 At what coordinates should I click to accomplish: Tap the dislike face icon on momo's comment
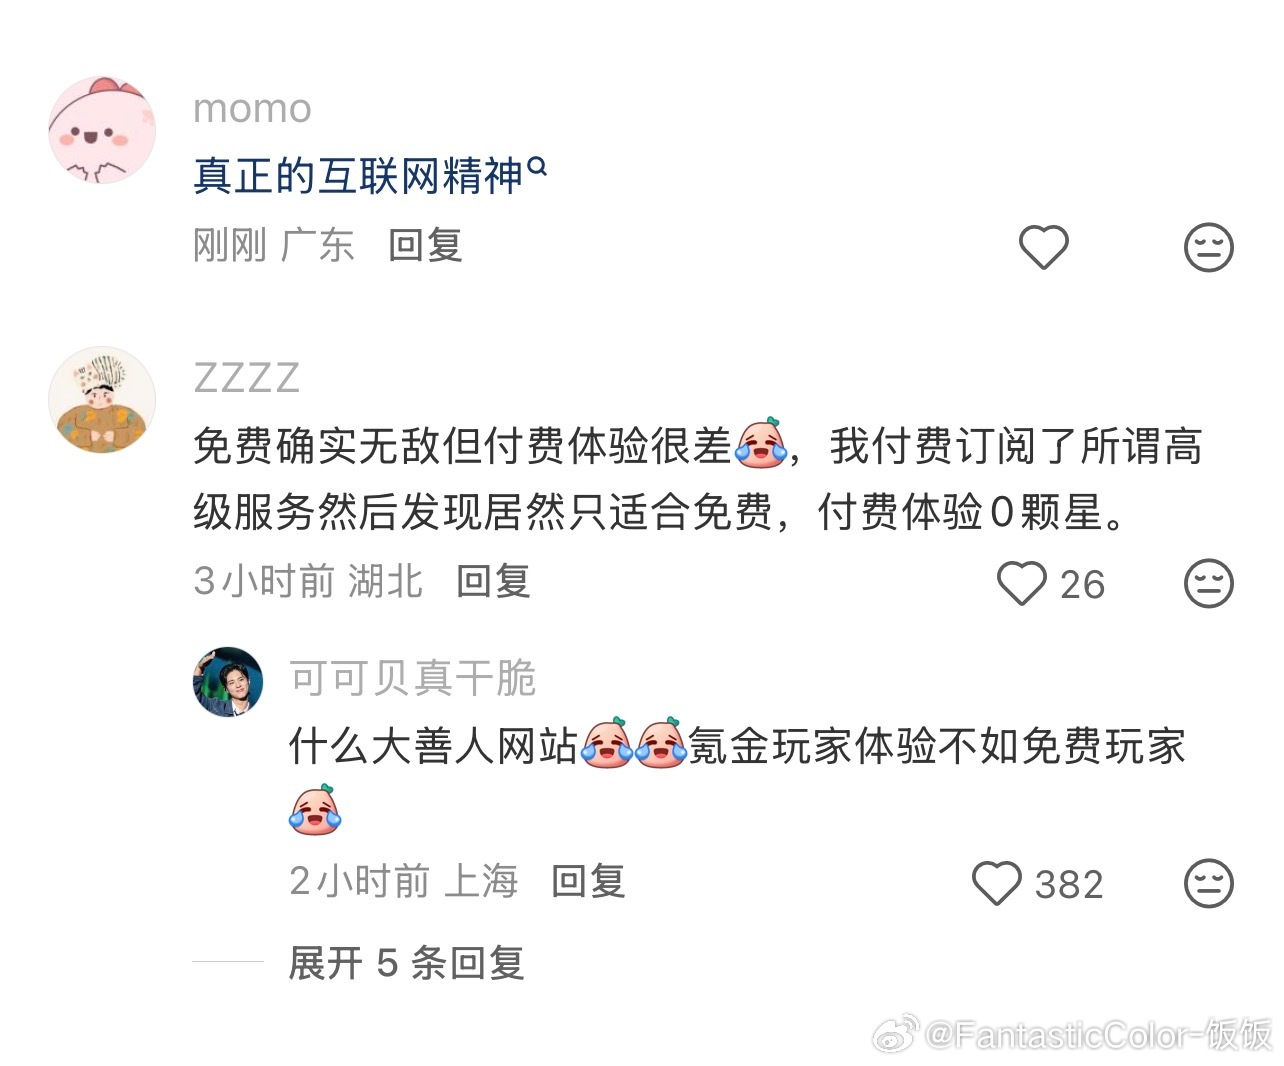[1208, 247]
